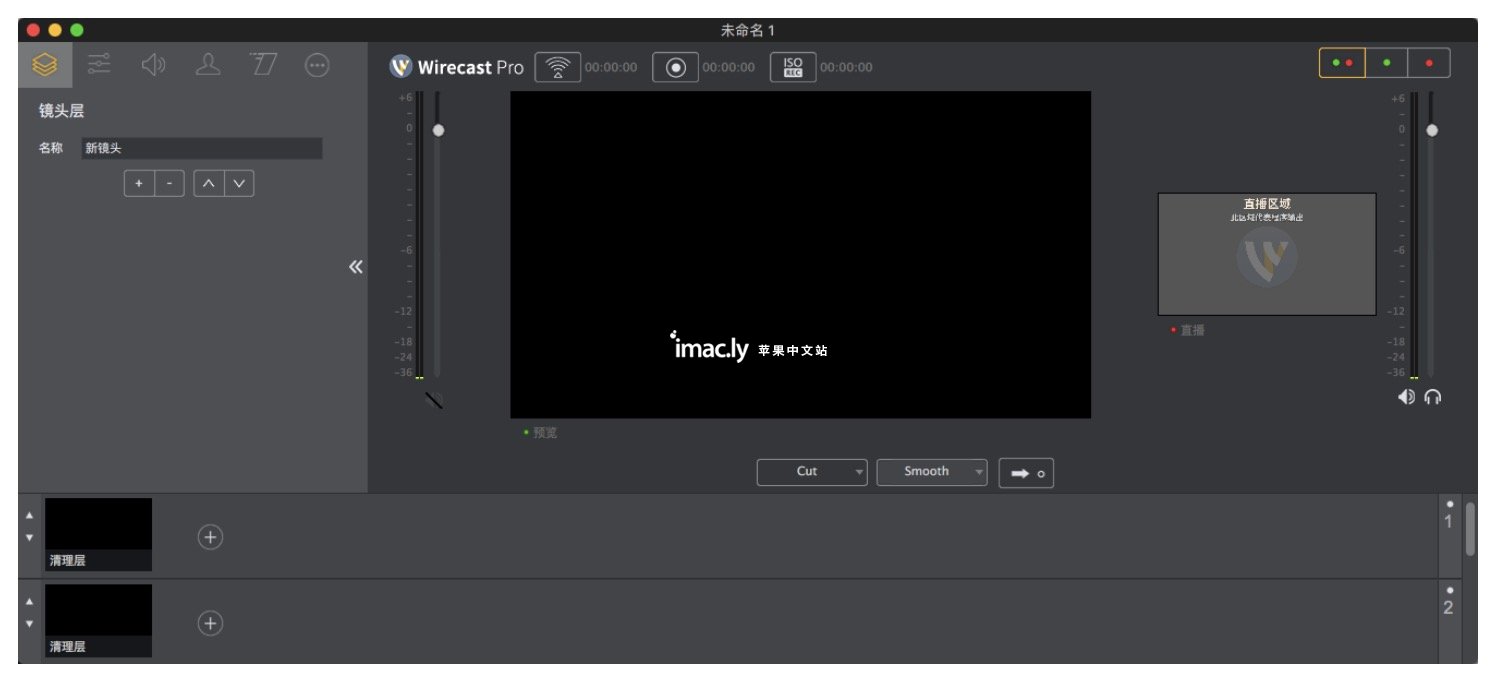Click the left audio volume slider handle
Viewport: 1498px width, 696px height.
click(x=438, y=130)
